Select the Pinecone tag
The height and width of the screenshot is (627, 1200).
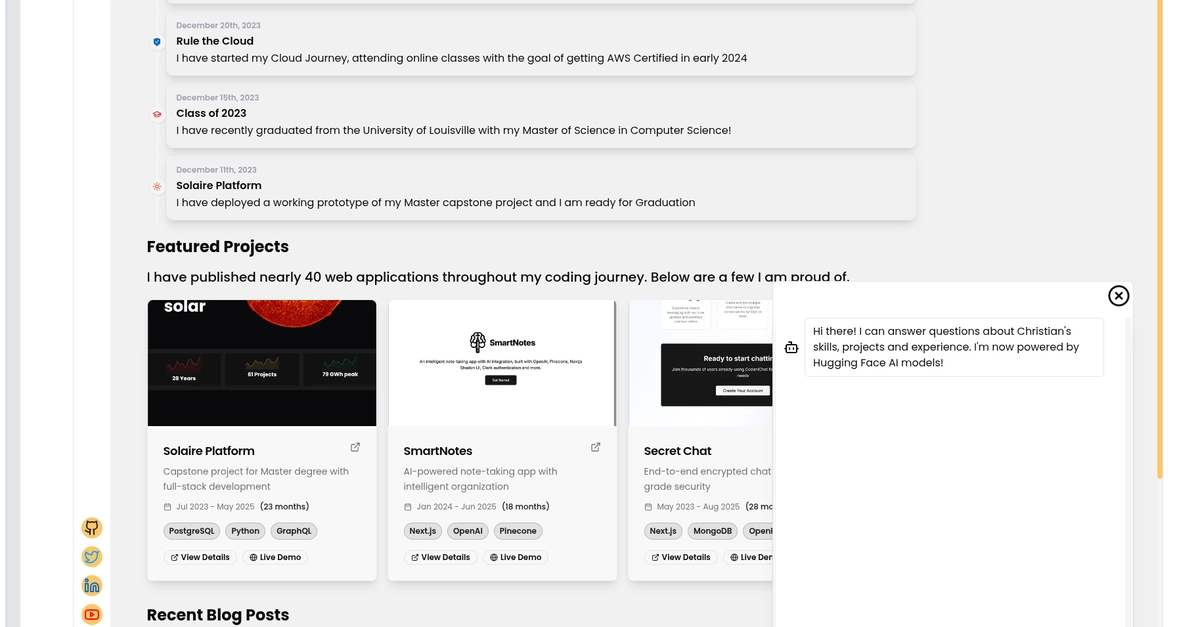click(518, 531)
